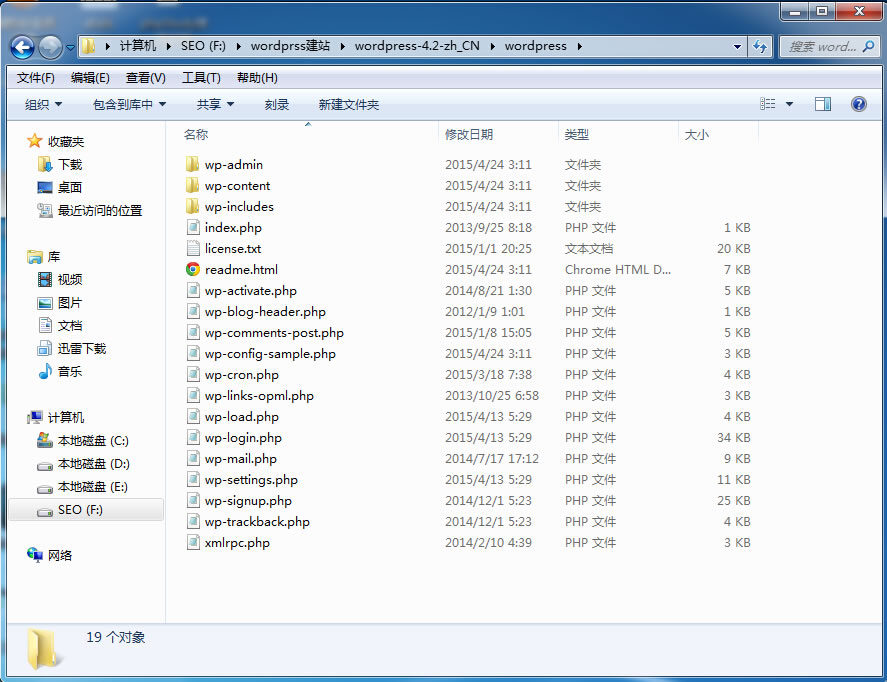This screenshot has height=682, width=887.
Task: Select the wp-login.php file icon
Action: [193, 438]
